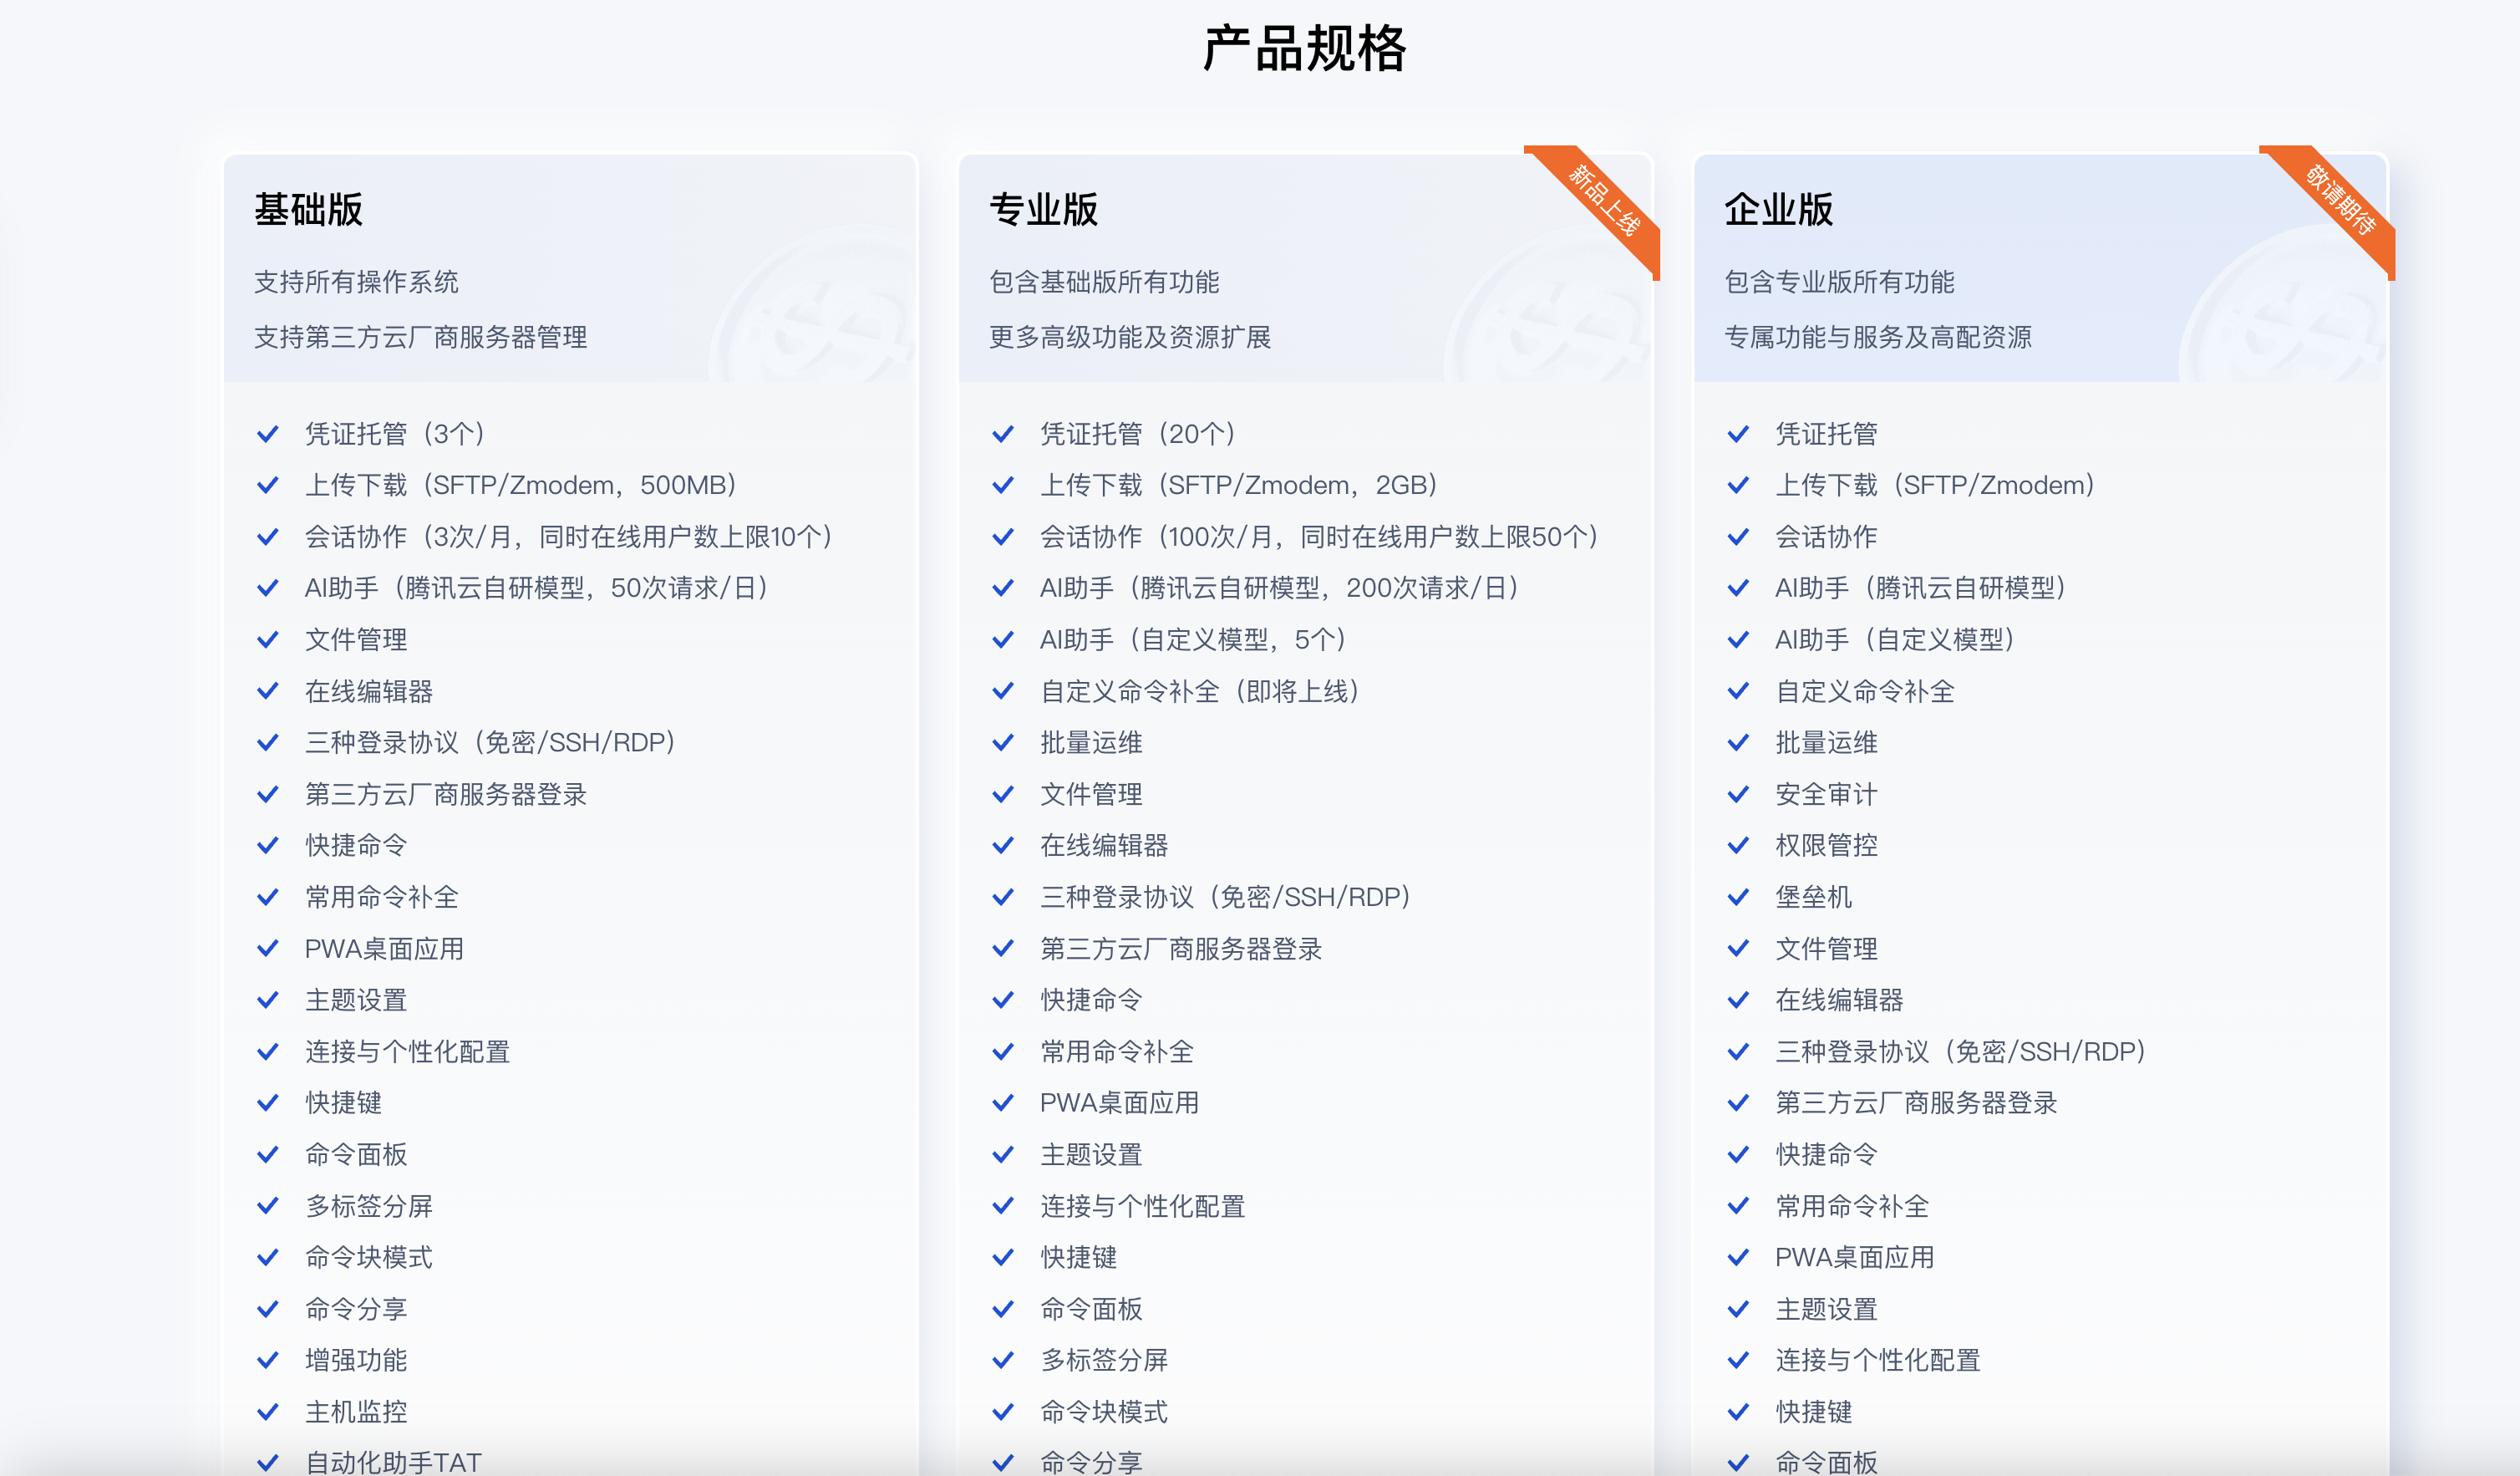Click AI助手 200次请求/日 feature text

coord(1280,588)
